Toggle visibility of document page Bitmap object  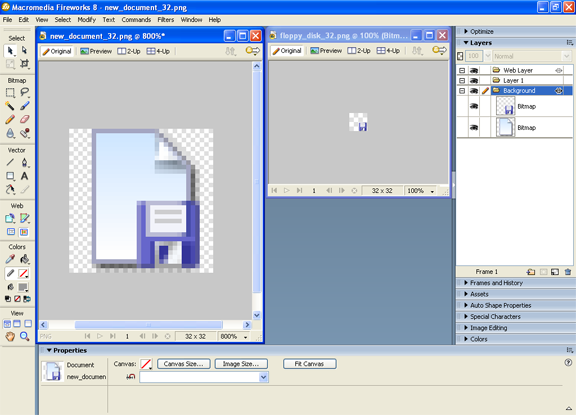(474, 127)
